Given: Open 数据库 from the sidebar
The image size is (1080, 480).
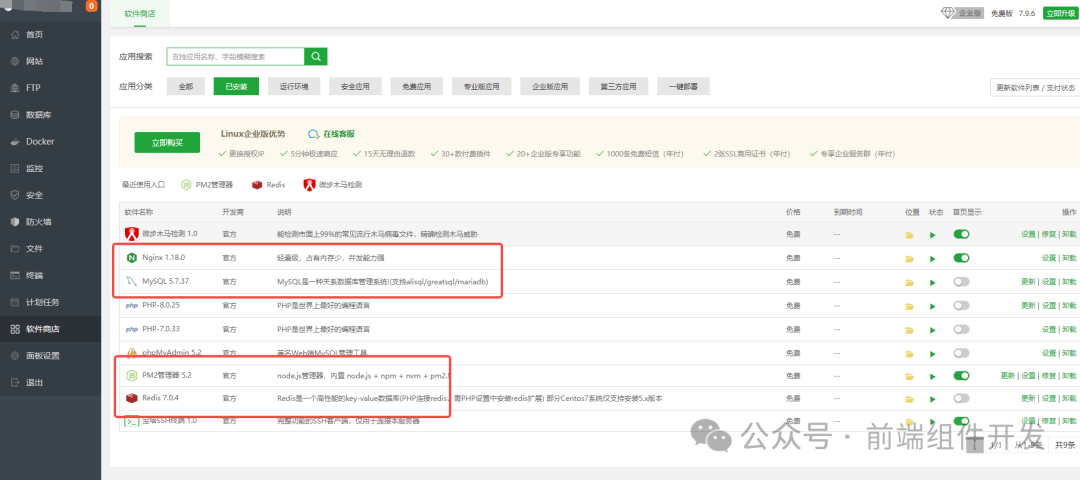Looking at the screenshot, I should pos(39,114).
